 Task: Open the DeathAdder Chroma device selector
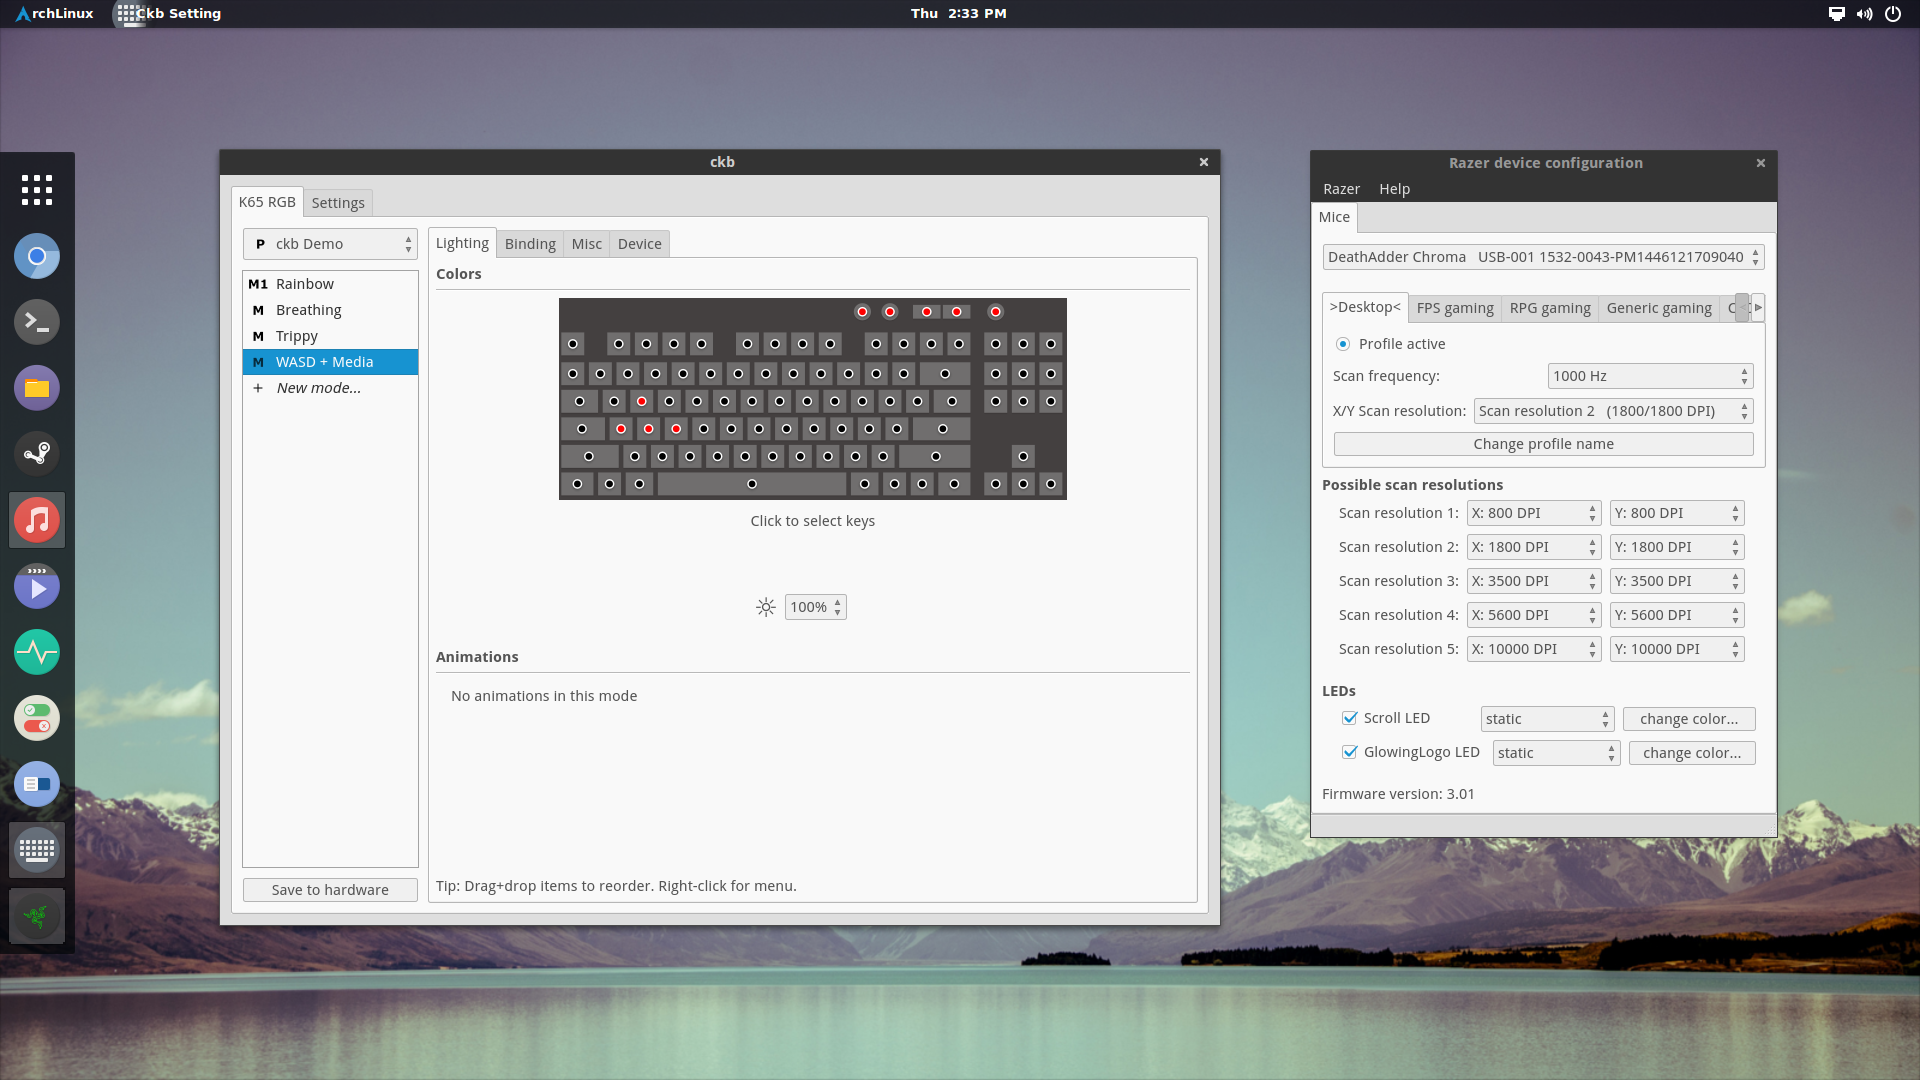[x=1541, y=256]
